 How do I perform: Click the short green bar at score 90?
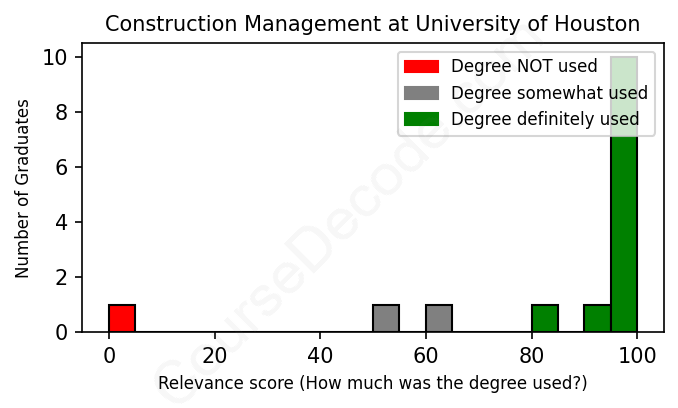(597, 318)
